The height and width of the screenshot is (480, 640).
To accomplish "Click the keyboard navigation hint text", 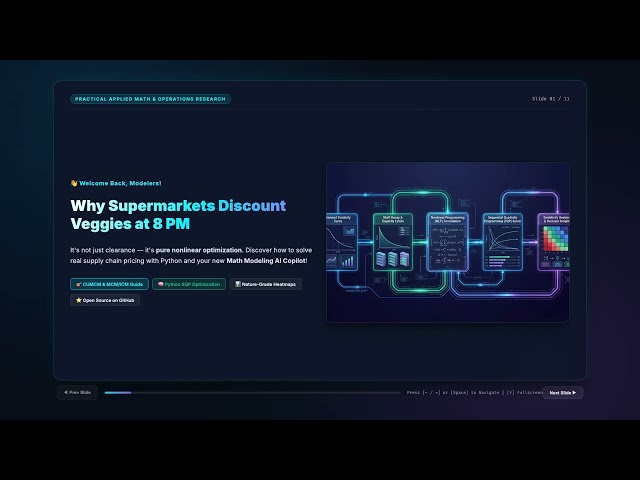I will point(474,393).
